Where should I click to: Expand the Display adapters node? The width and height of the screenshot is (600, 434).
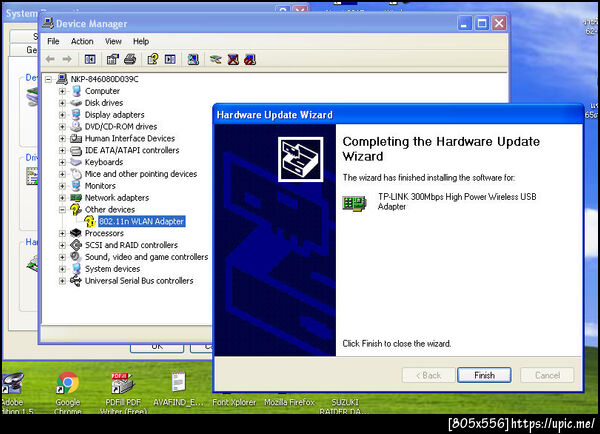(x=62, y=115)
